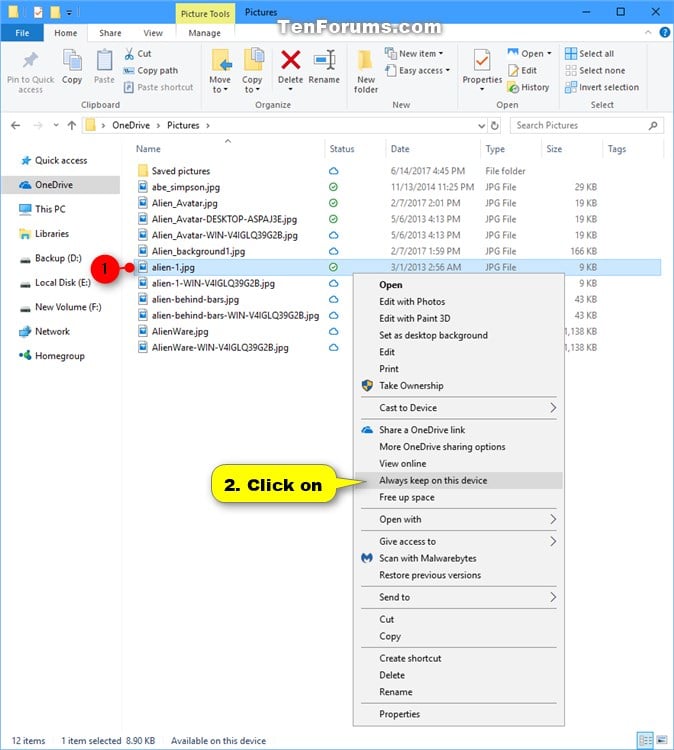674x750 pixels.
Task: Switch to Details view icon in status bar
Action: click(x=645, y=740)
